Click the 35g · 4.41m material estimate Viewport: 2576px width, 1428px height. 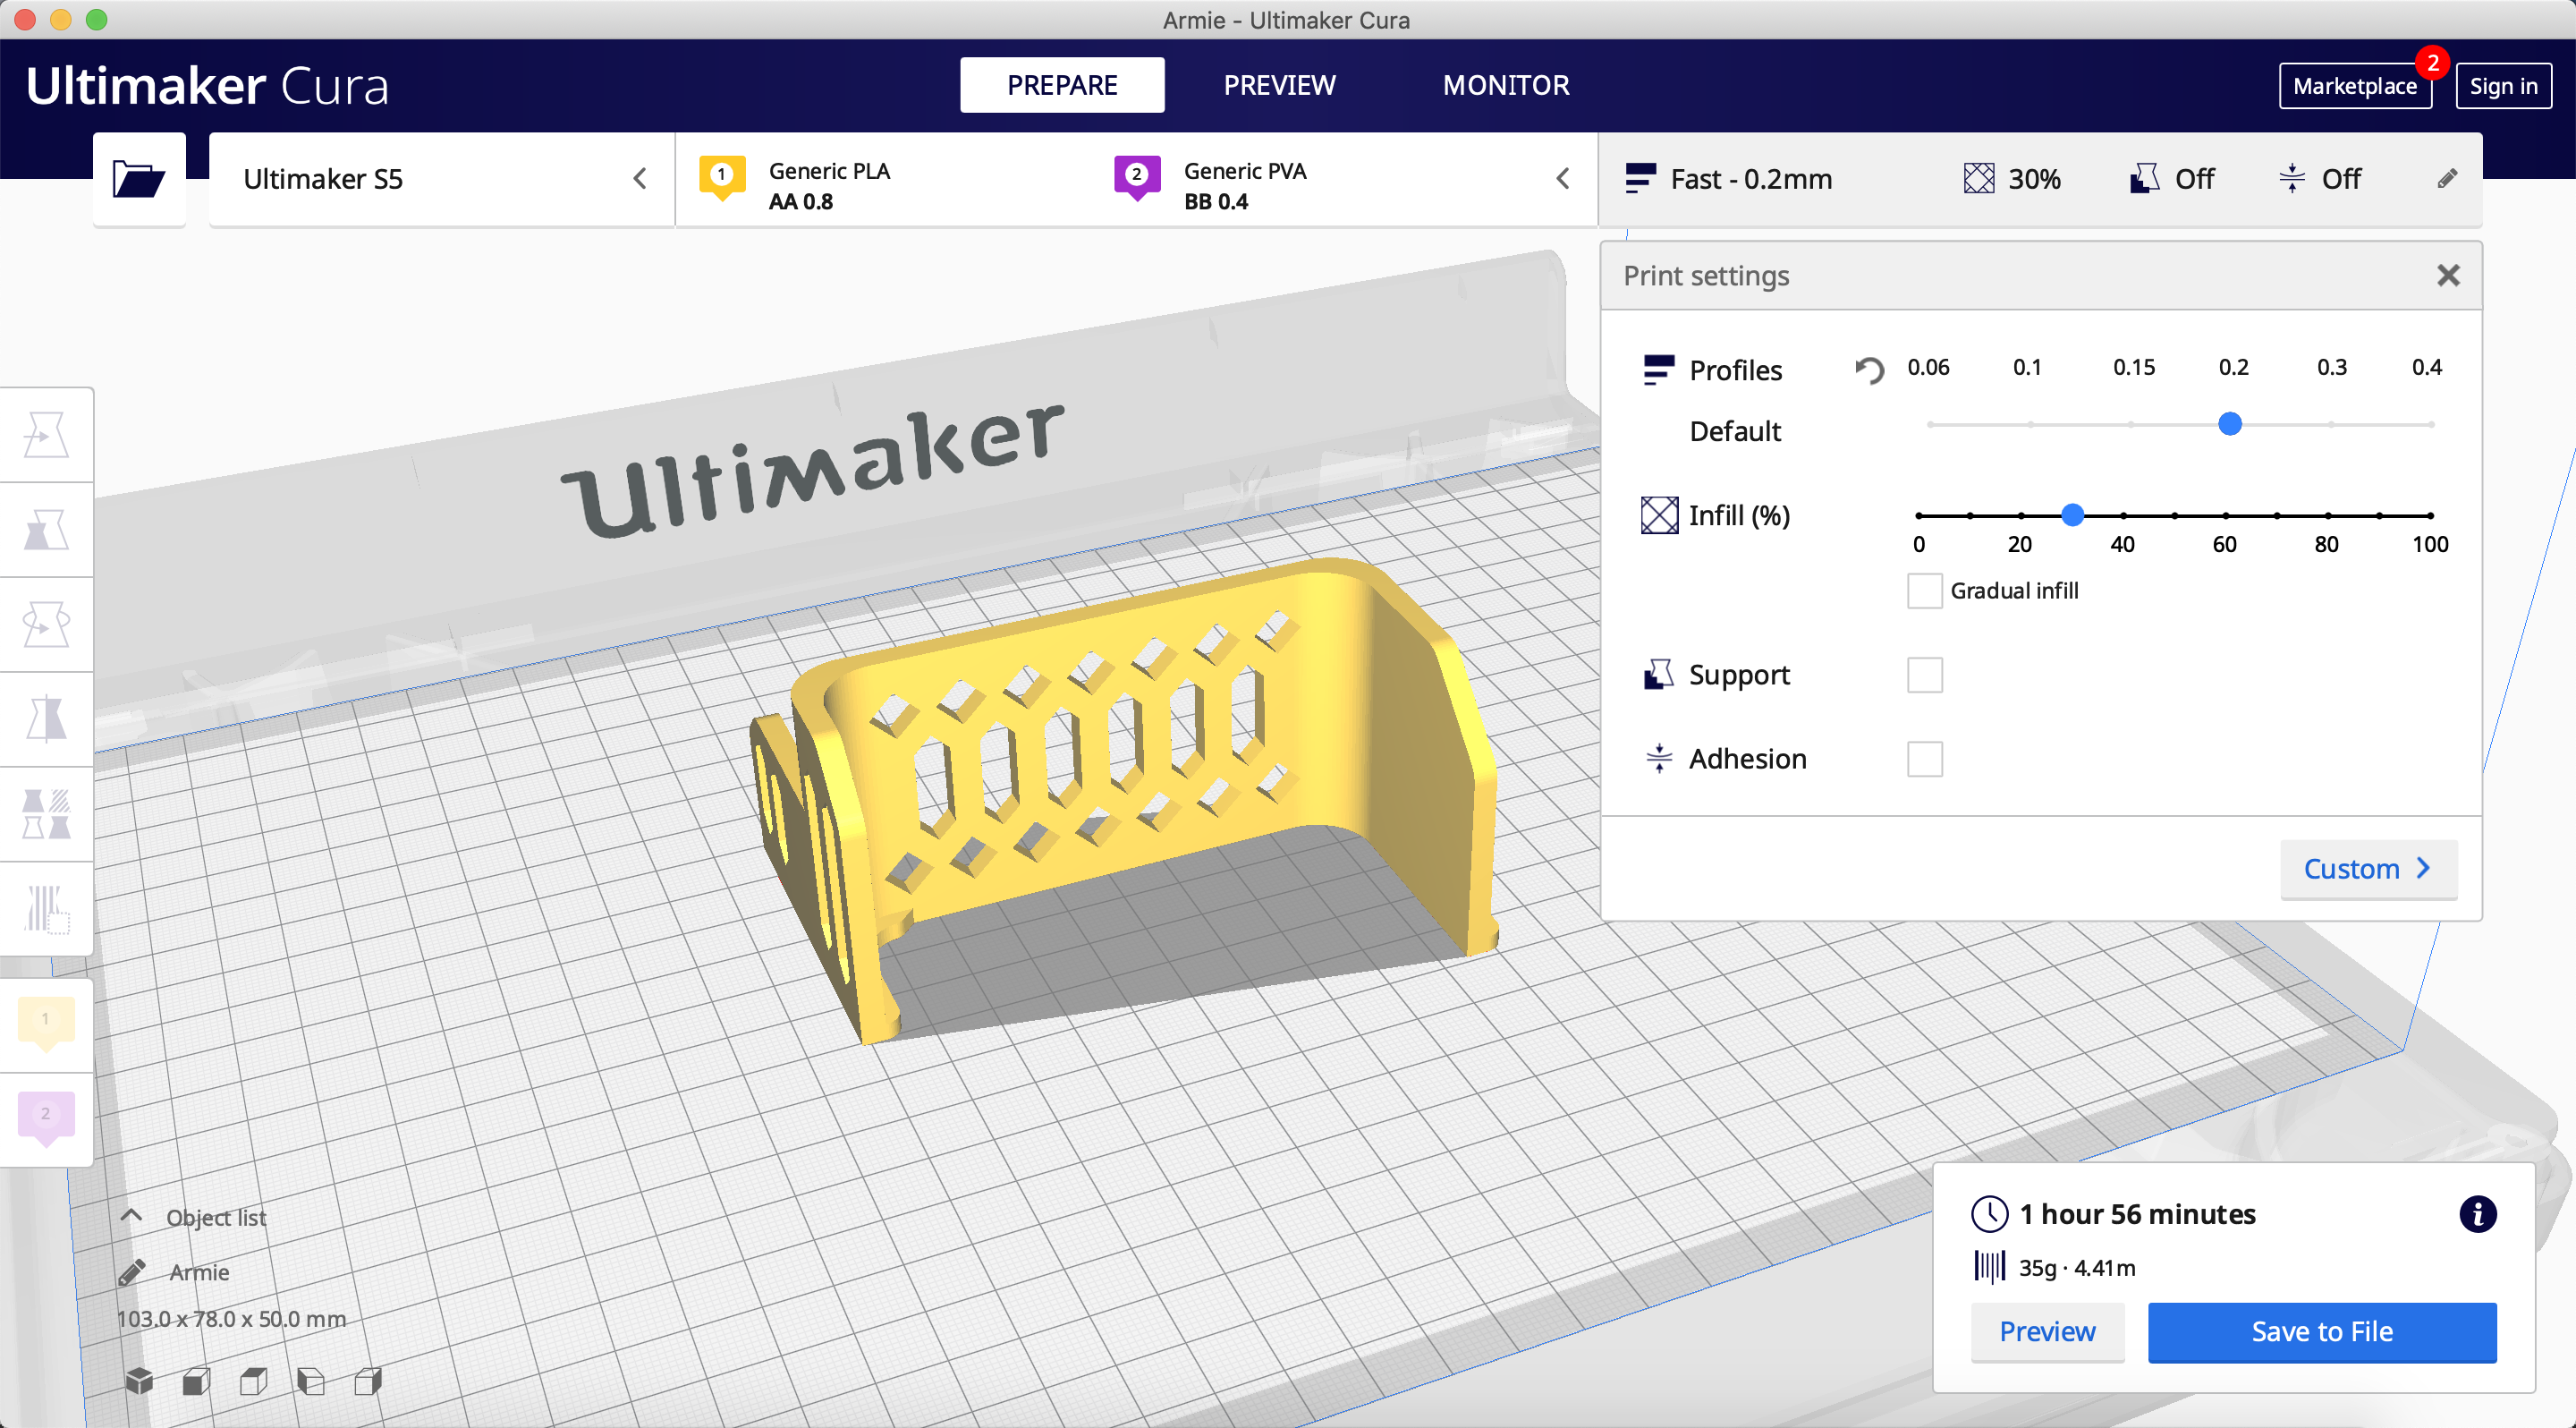(x=2076, y=1267)
